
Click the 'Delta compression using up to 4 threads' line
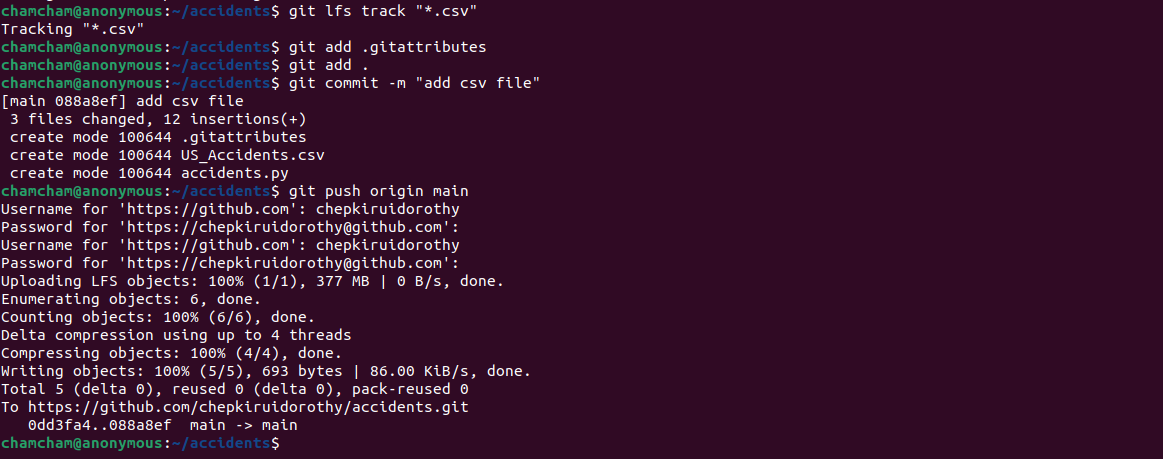click(x=176, y=335)
